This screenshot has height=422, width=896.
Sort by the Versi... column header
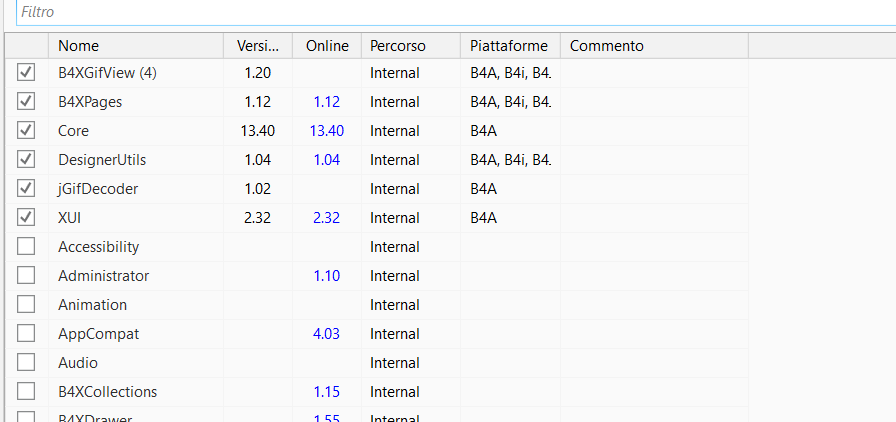258,46
